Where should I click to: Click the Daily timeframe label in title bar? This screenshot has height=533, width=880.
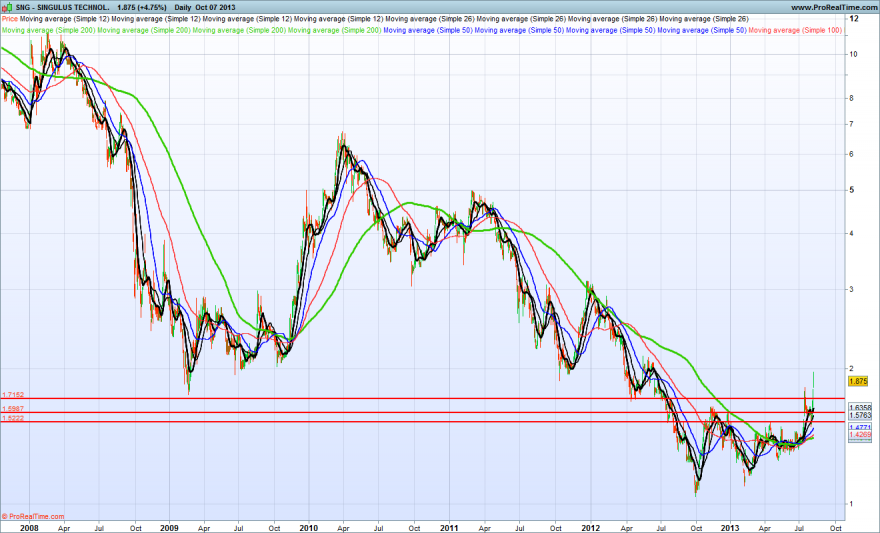(182, 7)
